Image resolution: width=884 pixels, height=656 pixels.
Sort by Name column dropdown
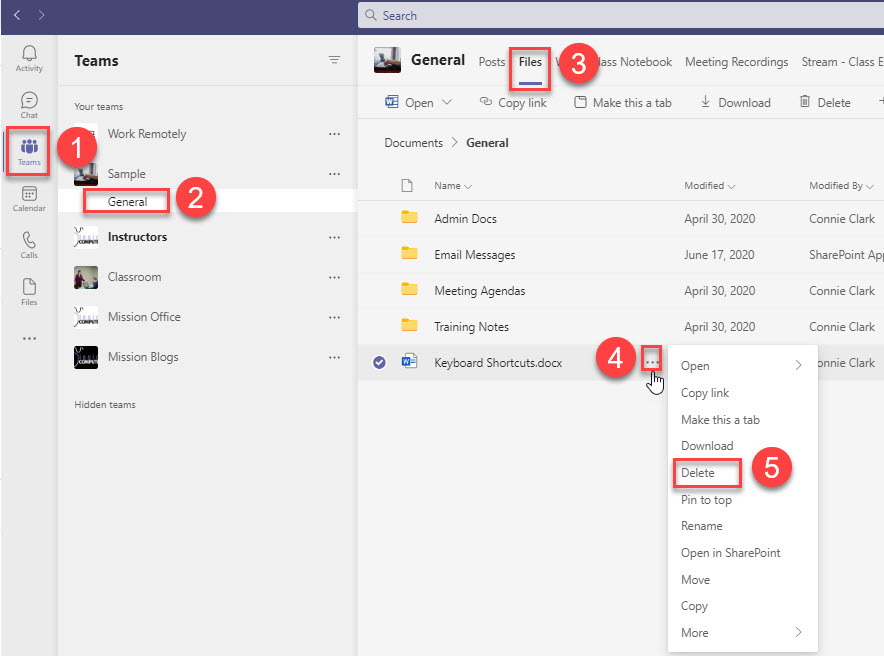[453, 186]
